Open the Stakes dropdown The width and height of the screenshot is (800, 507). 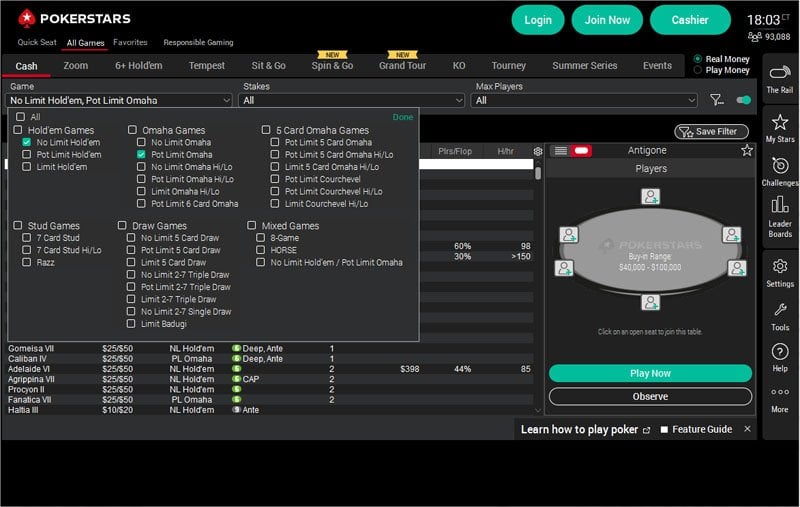[x=352, y=100]
